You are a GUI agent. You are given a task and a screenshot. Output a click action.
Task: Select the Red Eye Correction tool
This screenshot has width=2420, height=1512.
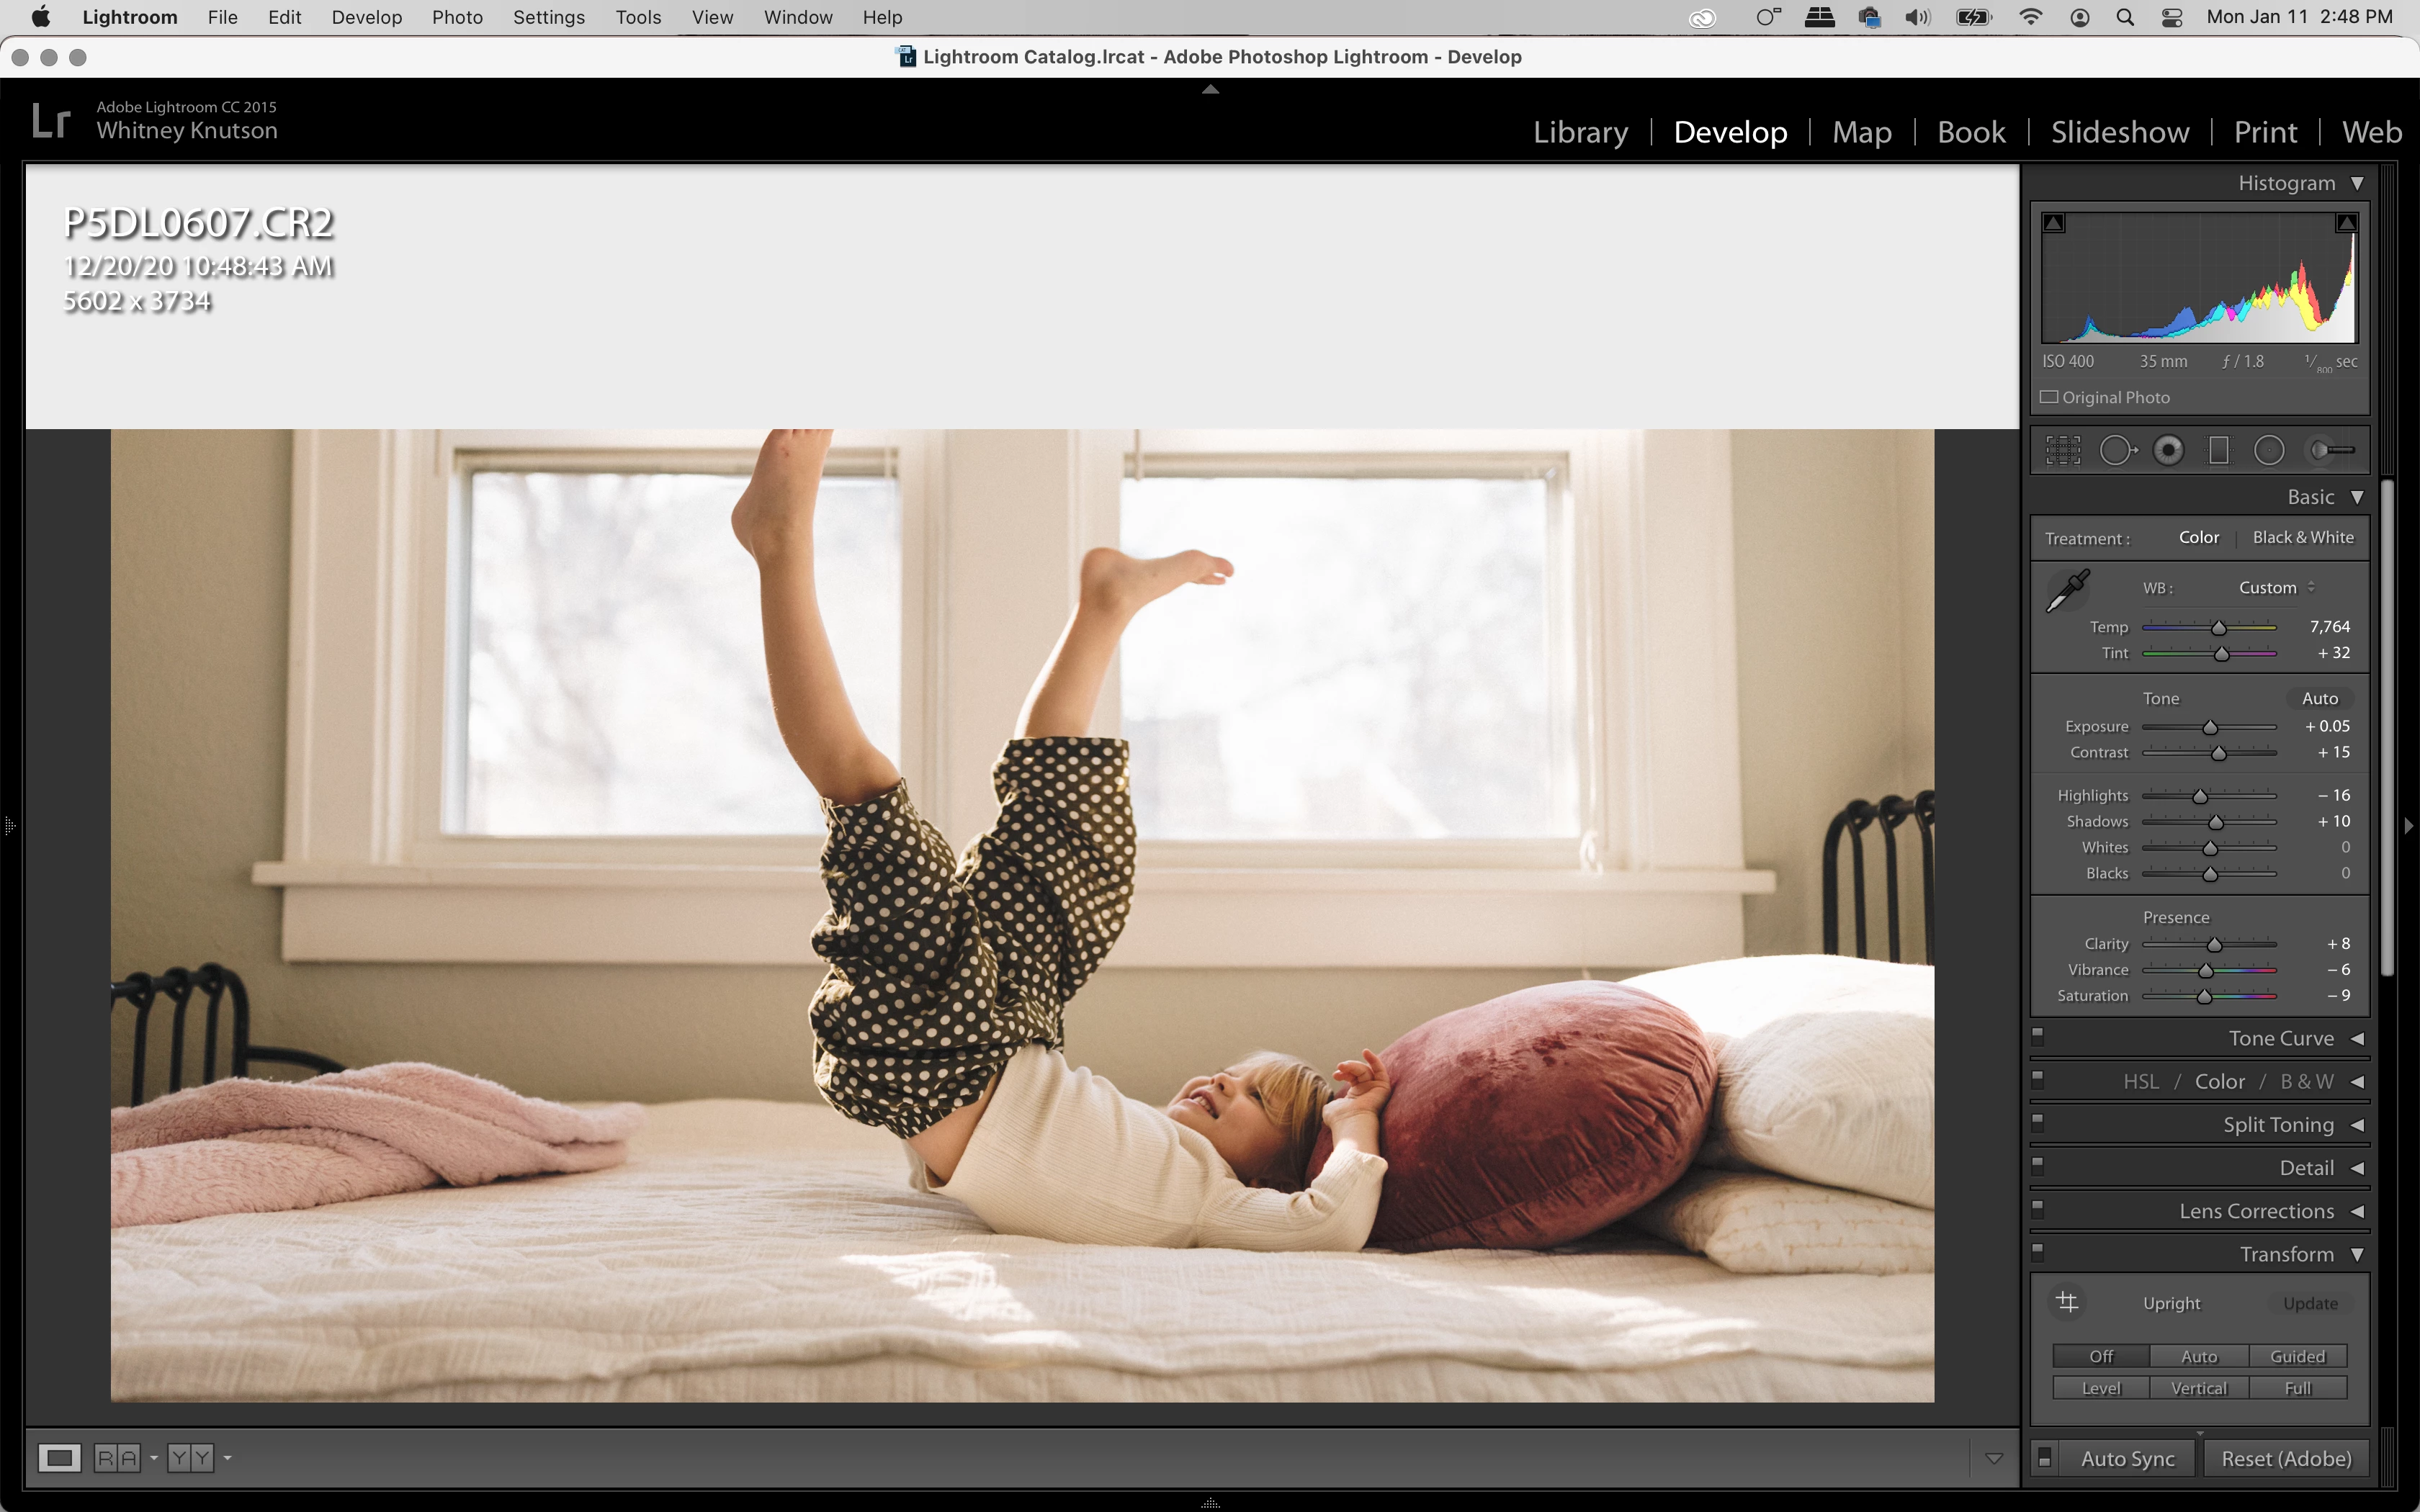click(2168, 450)
